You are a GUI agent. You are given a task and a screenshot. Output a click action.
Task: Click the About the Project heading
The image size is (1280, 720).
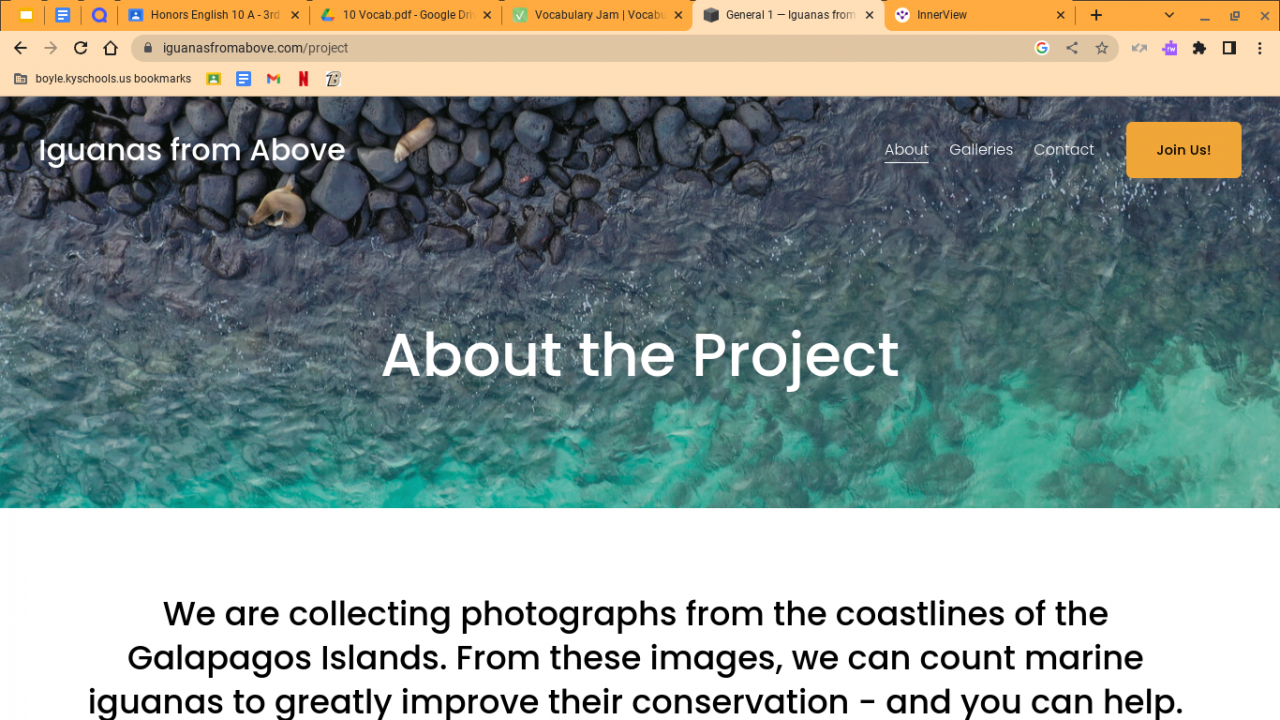640,355
